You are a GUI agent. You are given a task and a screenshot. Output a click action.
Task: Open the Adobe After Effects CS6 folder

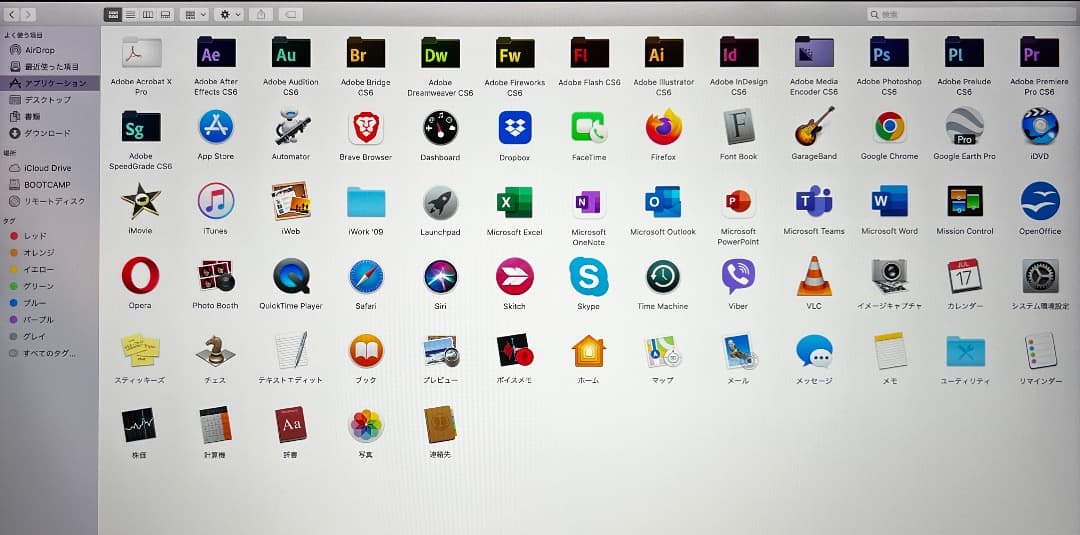point(216,52)
